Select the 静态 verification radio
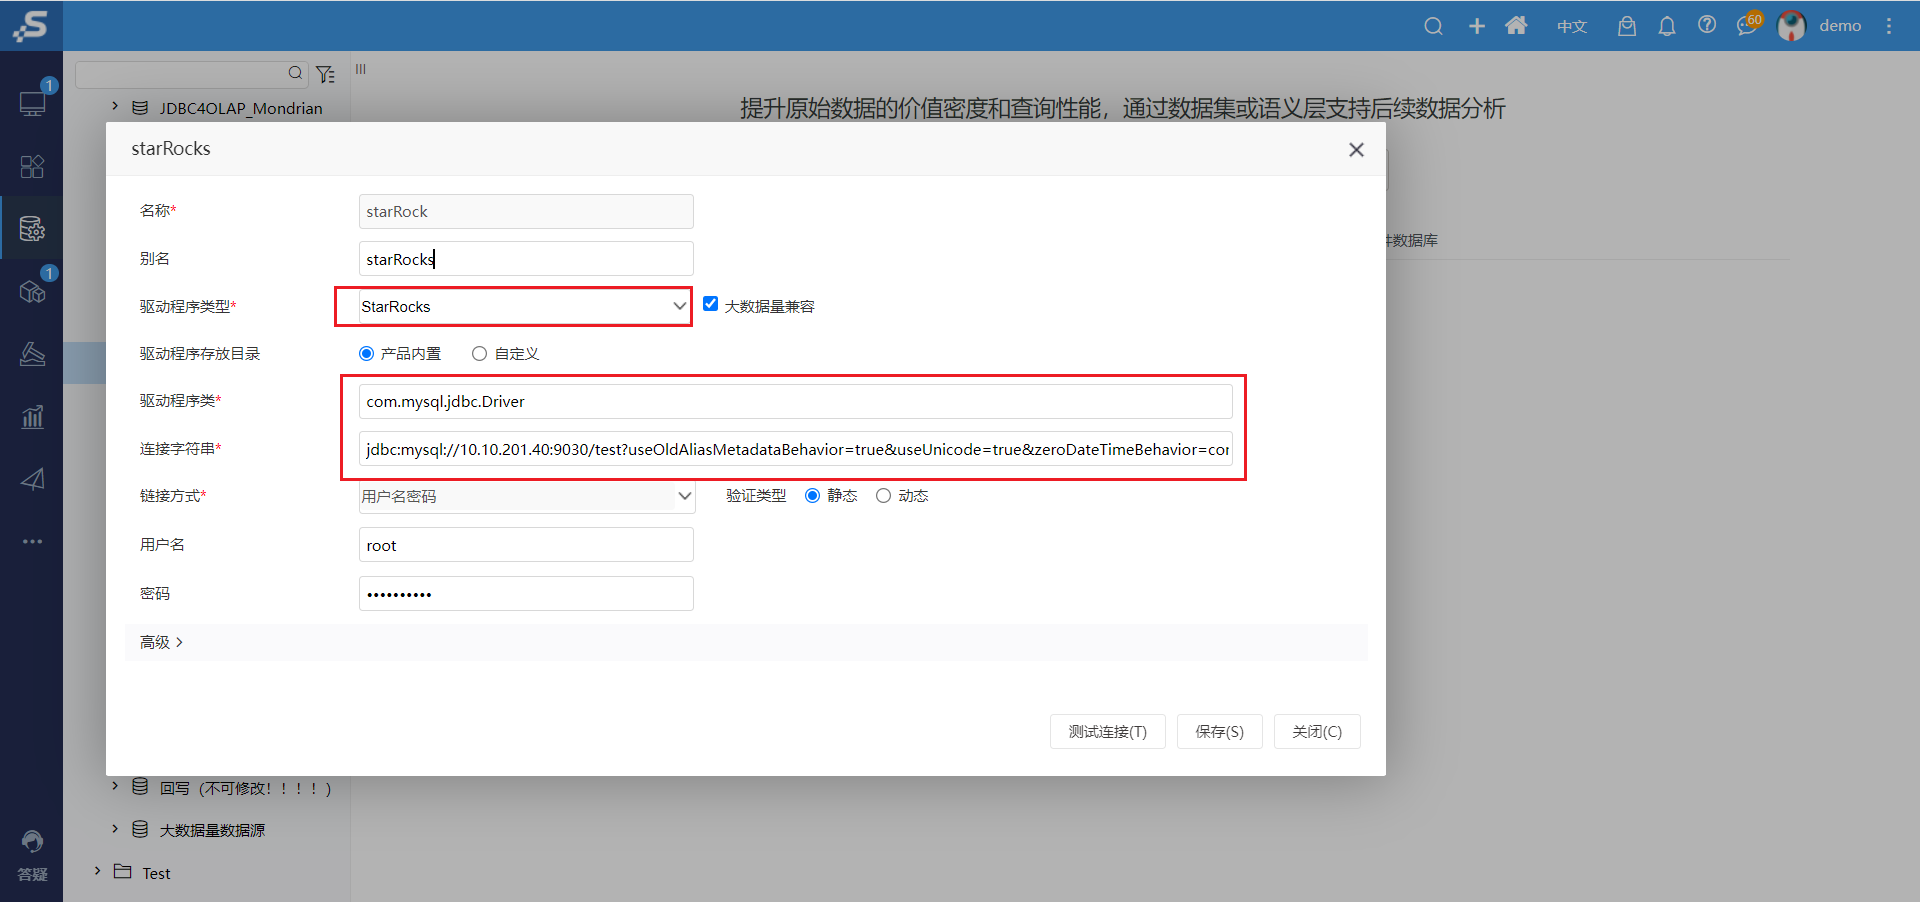This screenshot has height=902, width=1920. (x=812, y=495)
